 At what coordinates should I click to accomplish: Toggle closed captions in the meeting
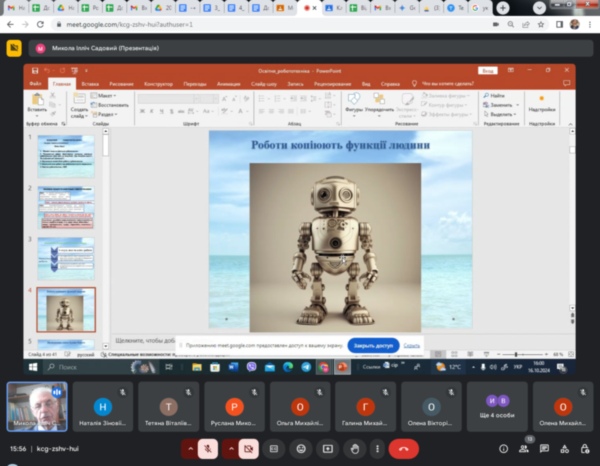(x=273, y=449)
